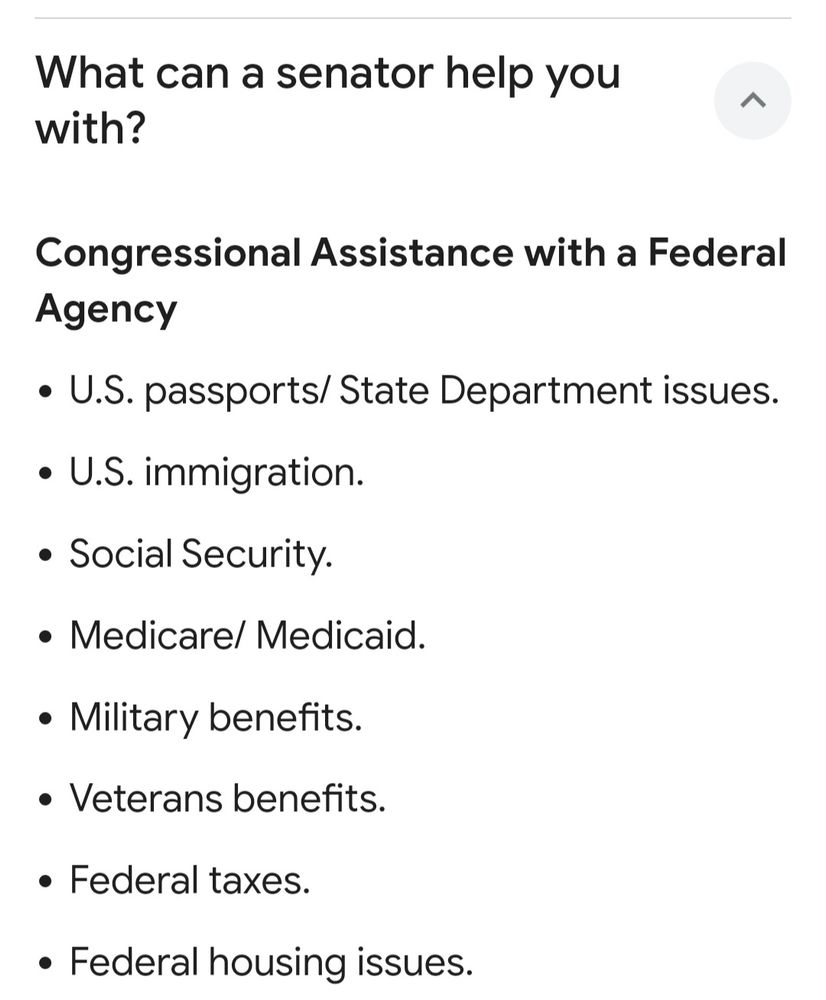This screenshot has height=1000, width=826.
Task: Select the "Veterans benefits." list item
Action: pos(228,798)
